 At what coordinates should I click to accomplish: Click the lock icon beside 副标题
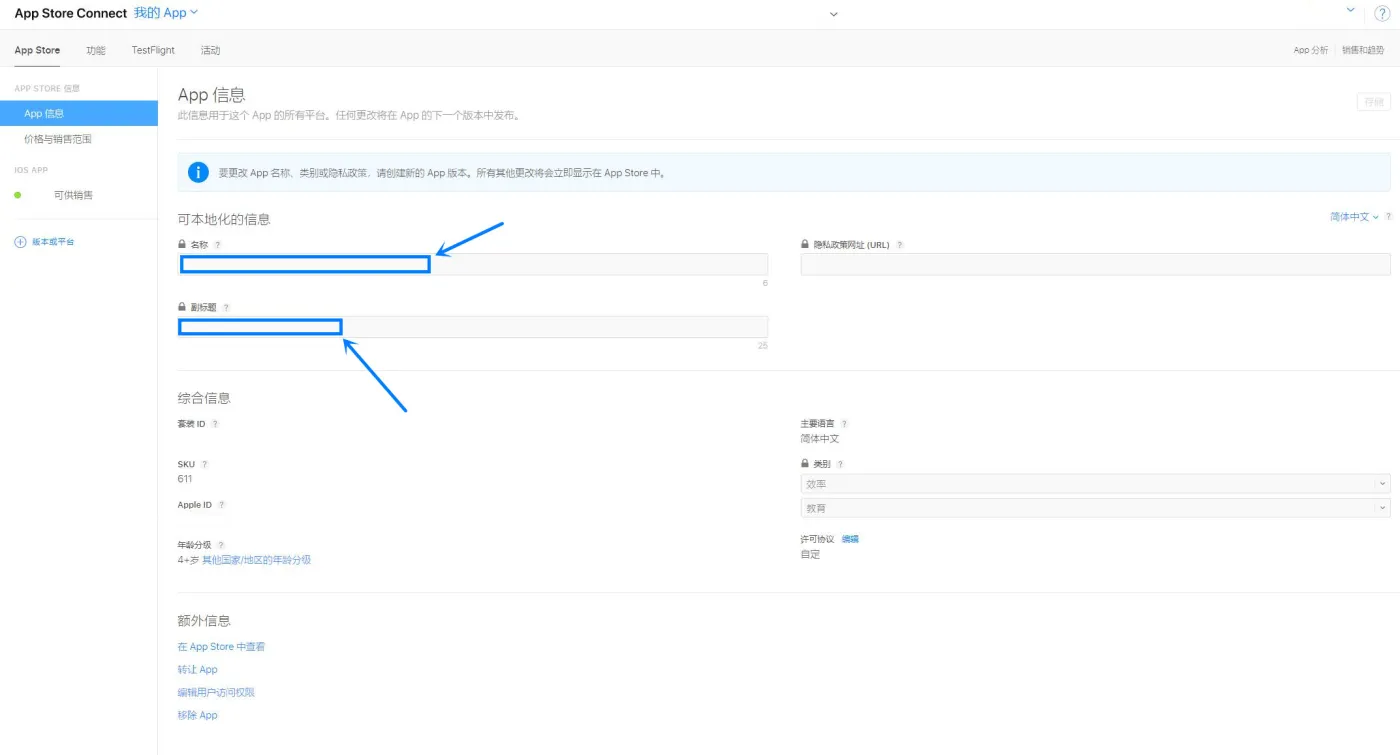pos(182,307)
